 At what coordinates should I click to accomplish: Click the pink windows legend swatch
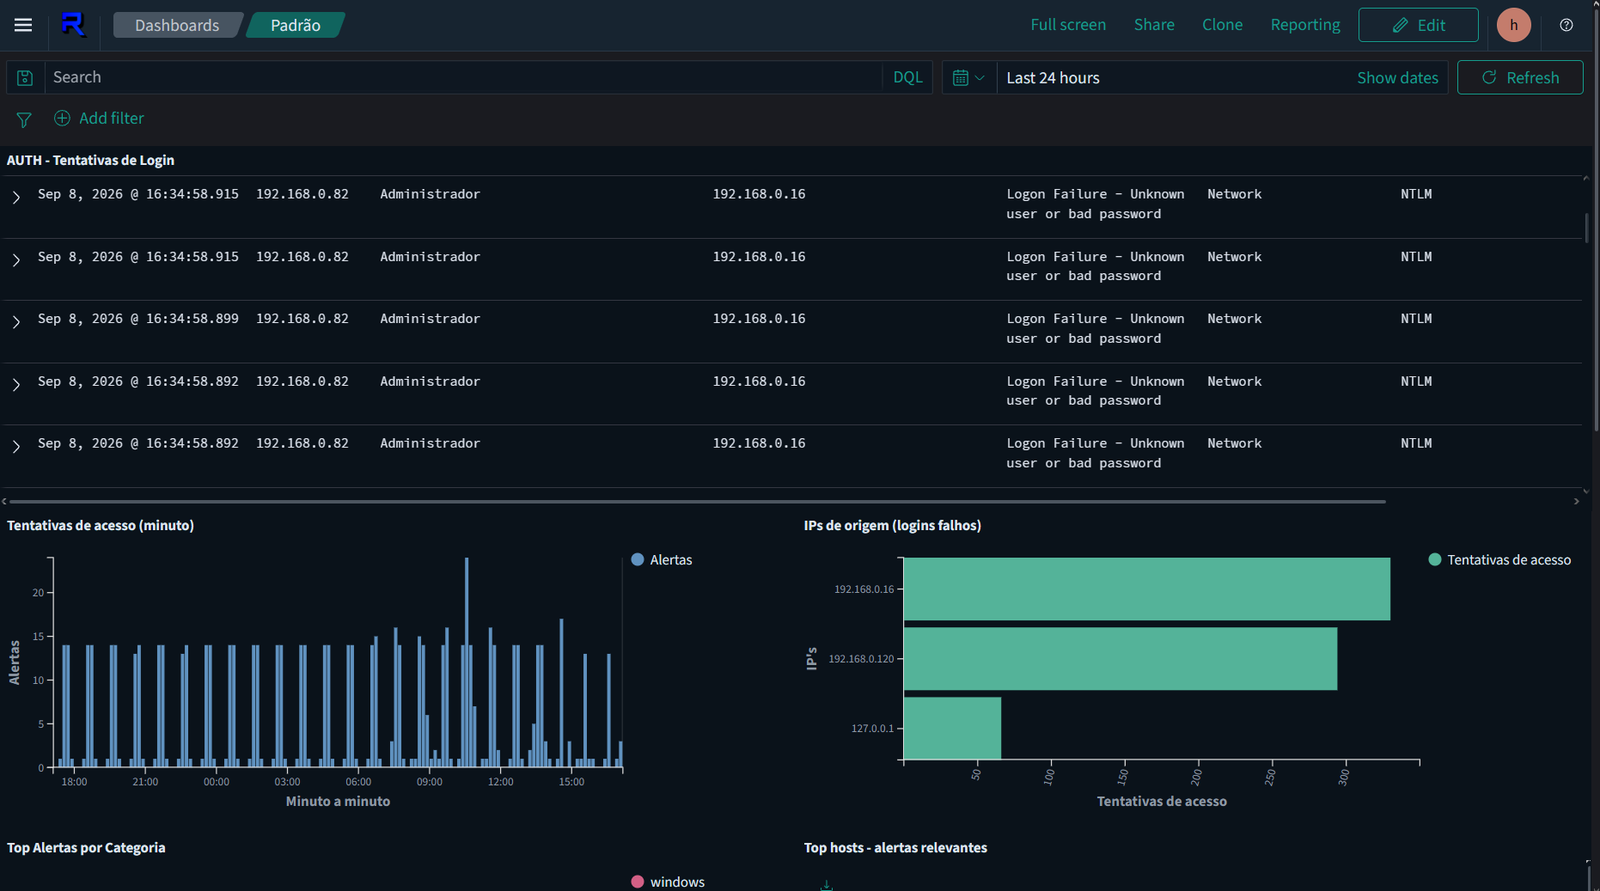click(637, 882)
